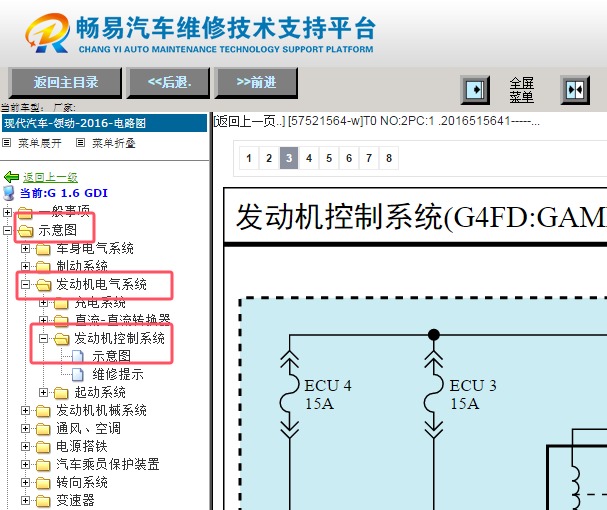Click the top-level 示意图 folder icon
607x510 pixels.
point(26,231)
